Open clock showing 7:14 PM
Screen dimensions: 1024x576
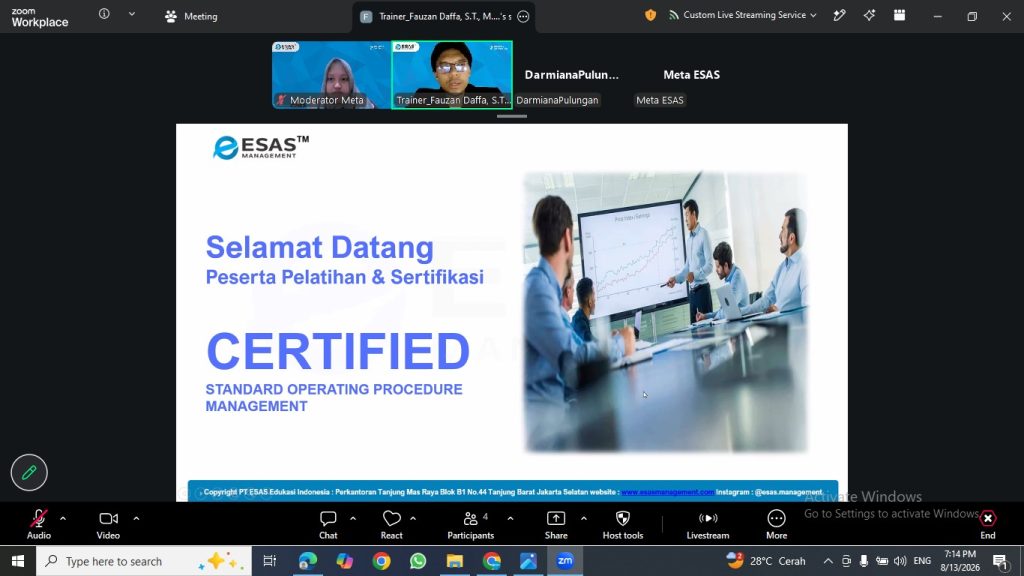pyautogui.click(x=960, y=561)
